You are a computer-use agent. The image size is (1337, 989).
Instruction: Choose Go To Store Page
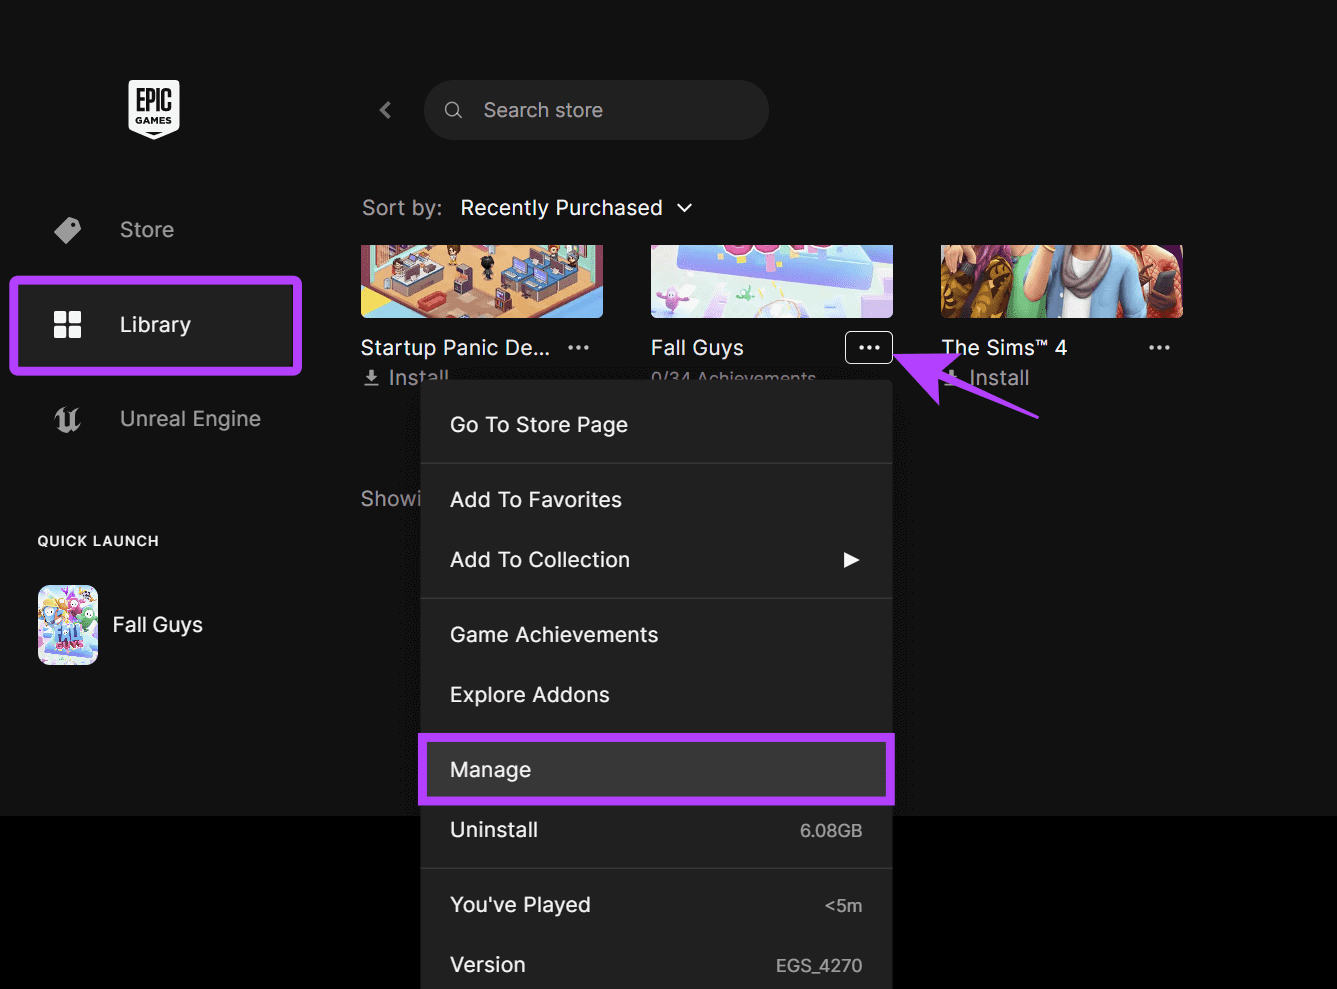(656, 425)
